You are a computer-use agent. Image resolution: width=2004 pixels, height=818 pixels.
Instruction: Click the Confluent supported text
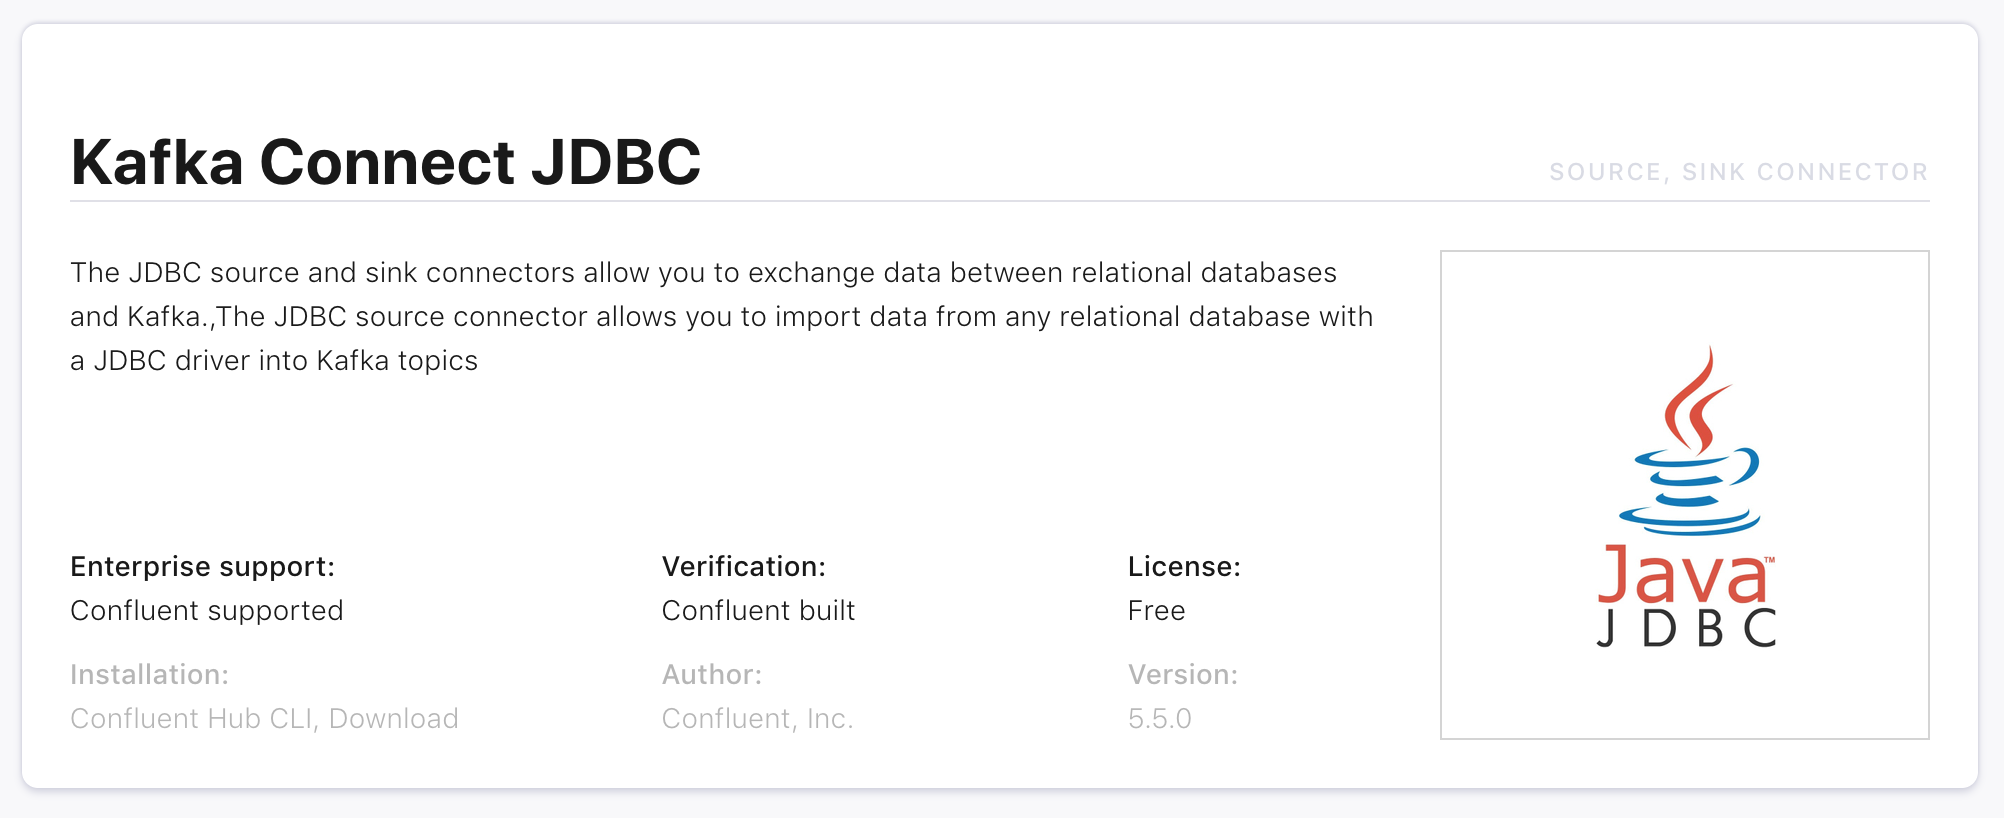tap(207, 611)
